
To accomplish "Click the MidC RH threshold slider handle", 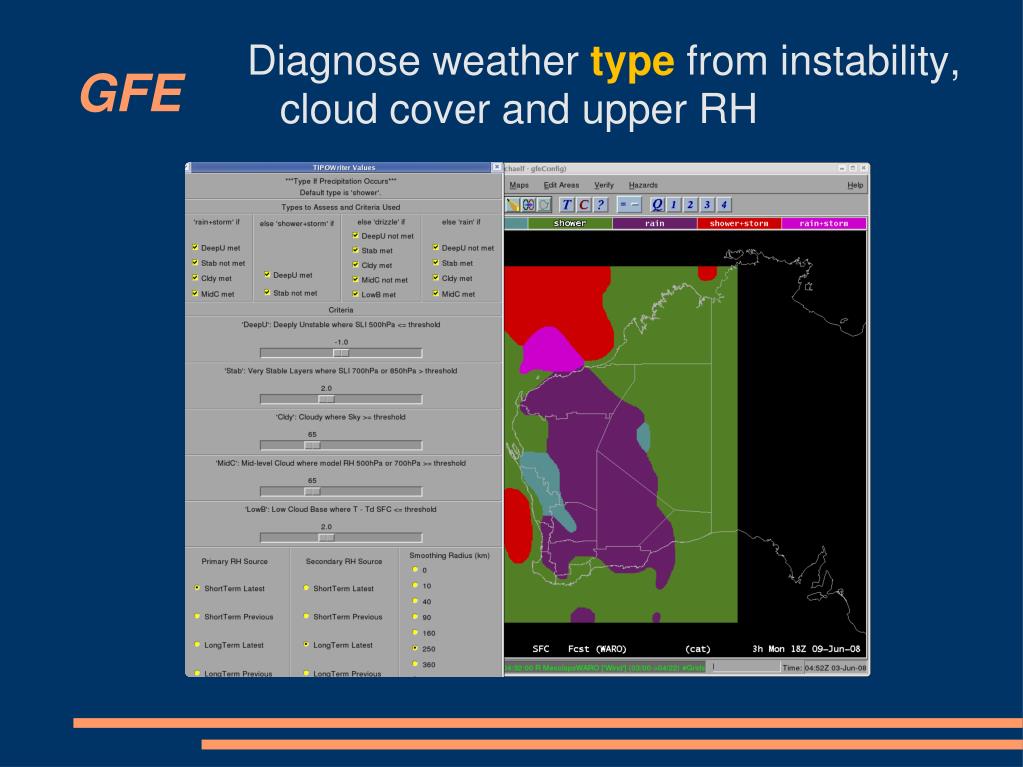I will (x=313, y=492).
